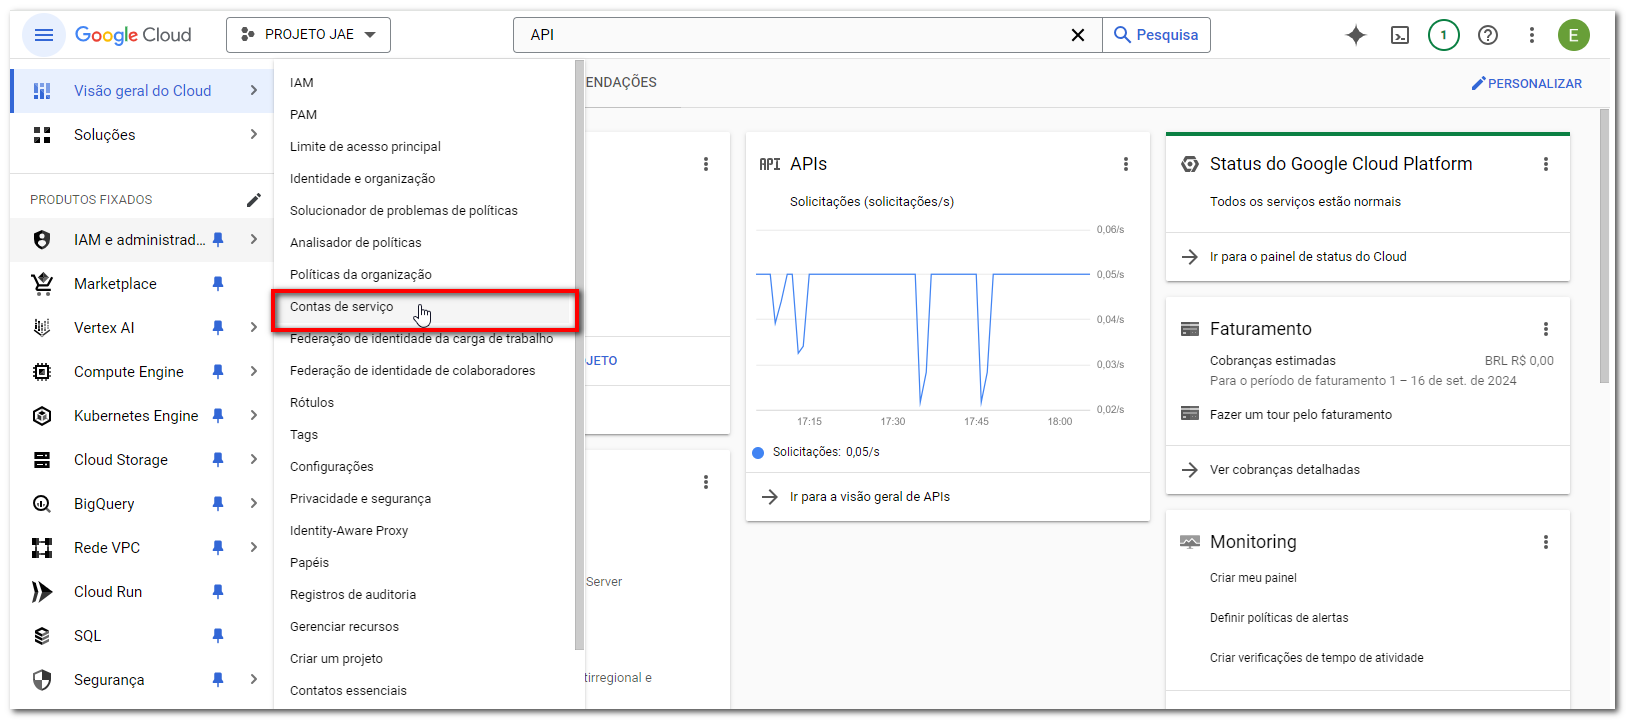The height and width of the screenshot is (720, 1626).
Task: Unpin Compute Engine product
Action: (x=218, y=372)
